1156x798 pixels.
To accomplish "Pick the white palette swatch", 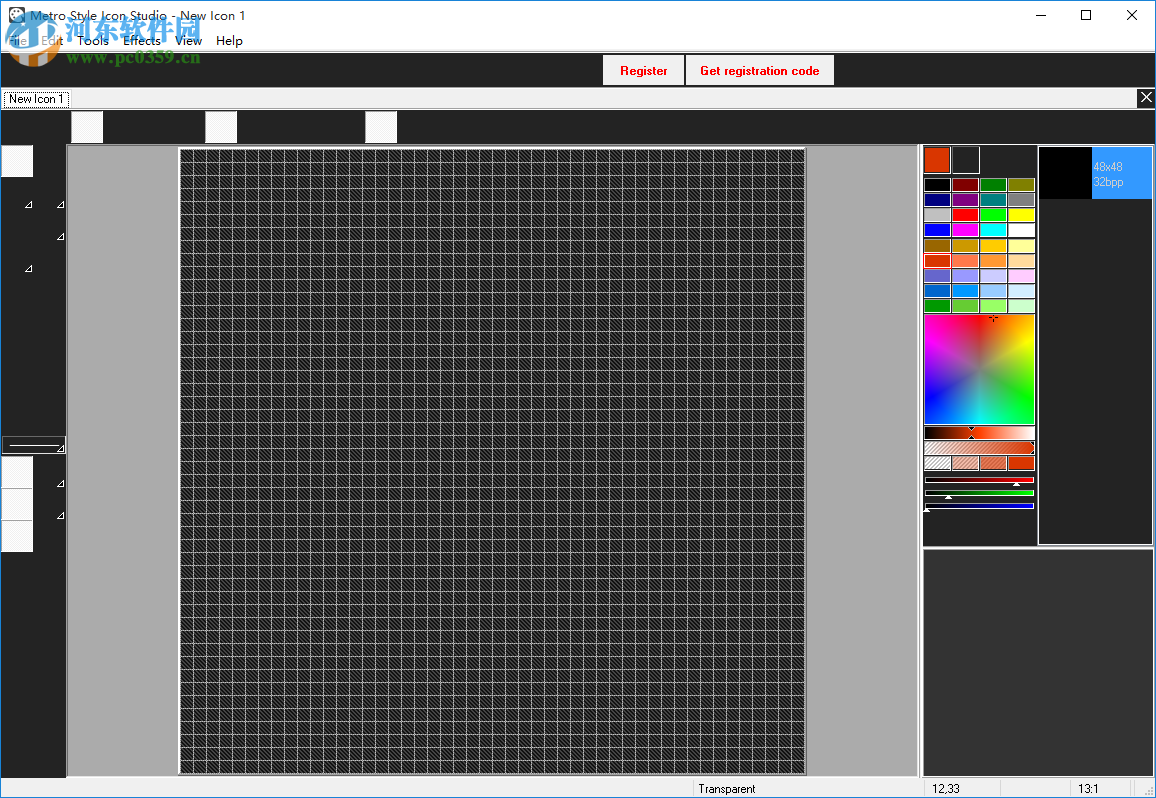I will click(1021, 230).
